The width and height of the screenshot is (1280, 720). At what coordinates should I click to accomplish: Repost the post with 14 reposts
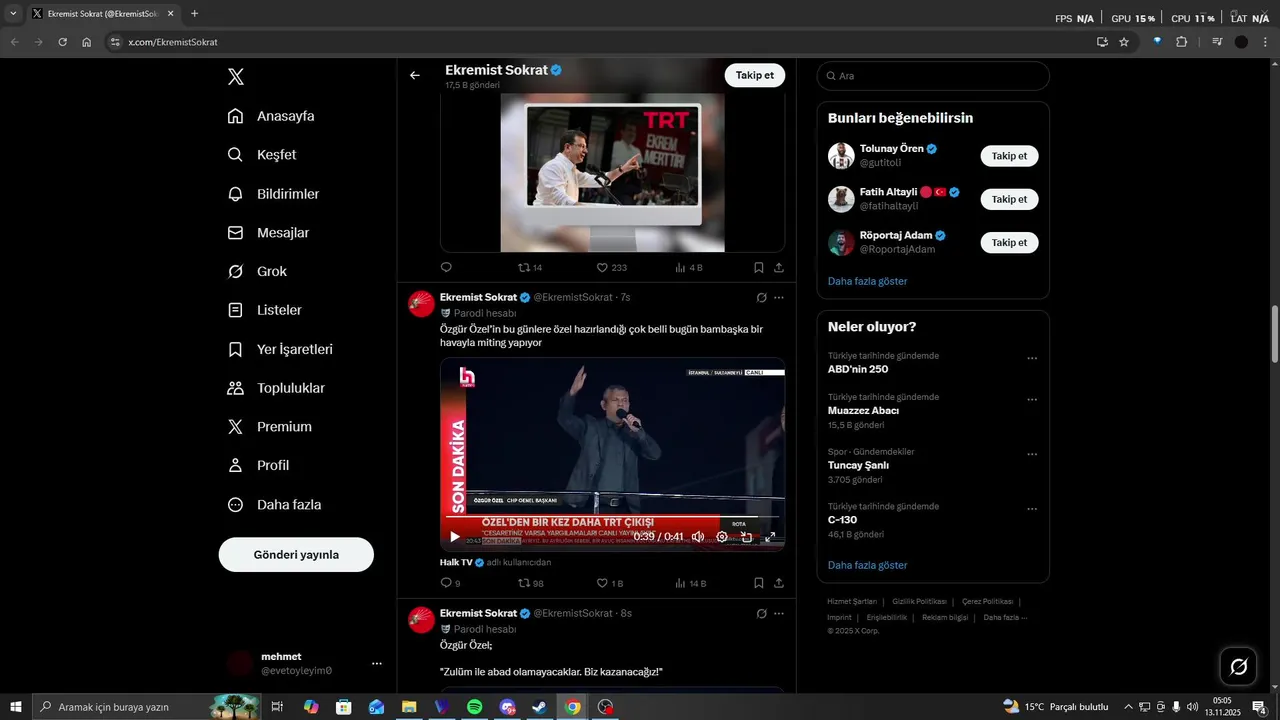[x=524, y=267]
